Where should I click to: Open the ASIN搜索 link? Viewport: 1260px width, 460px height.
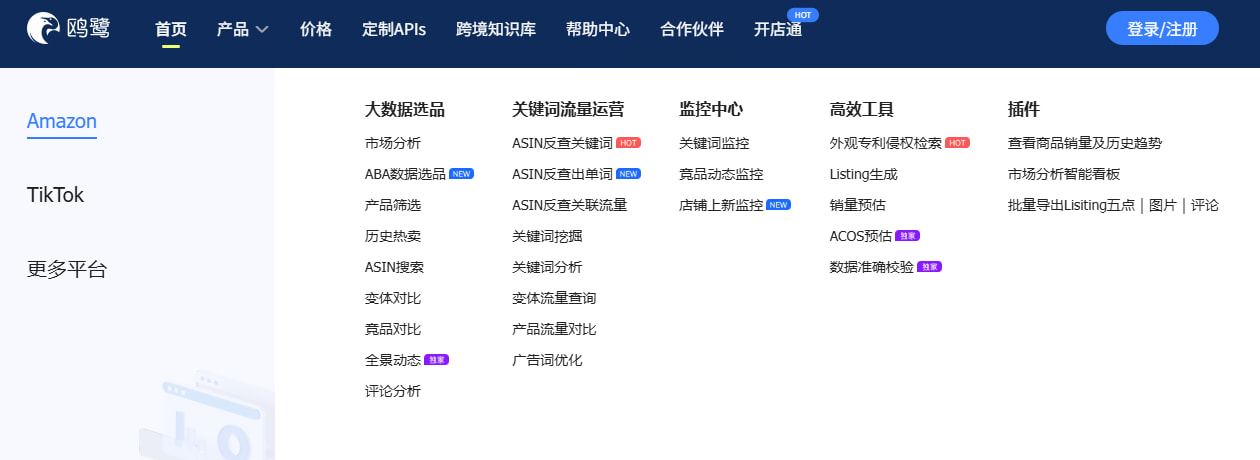click(x=394, y=267)
